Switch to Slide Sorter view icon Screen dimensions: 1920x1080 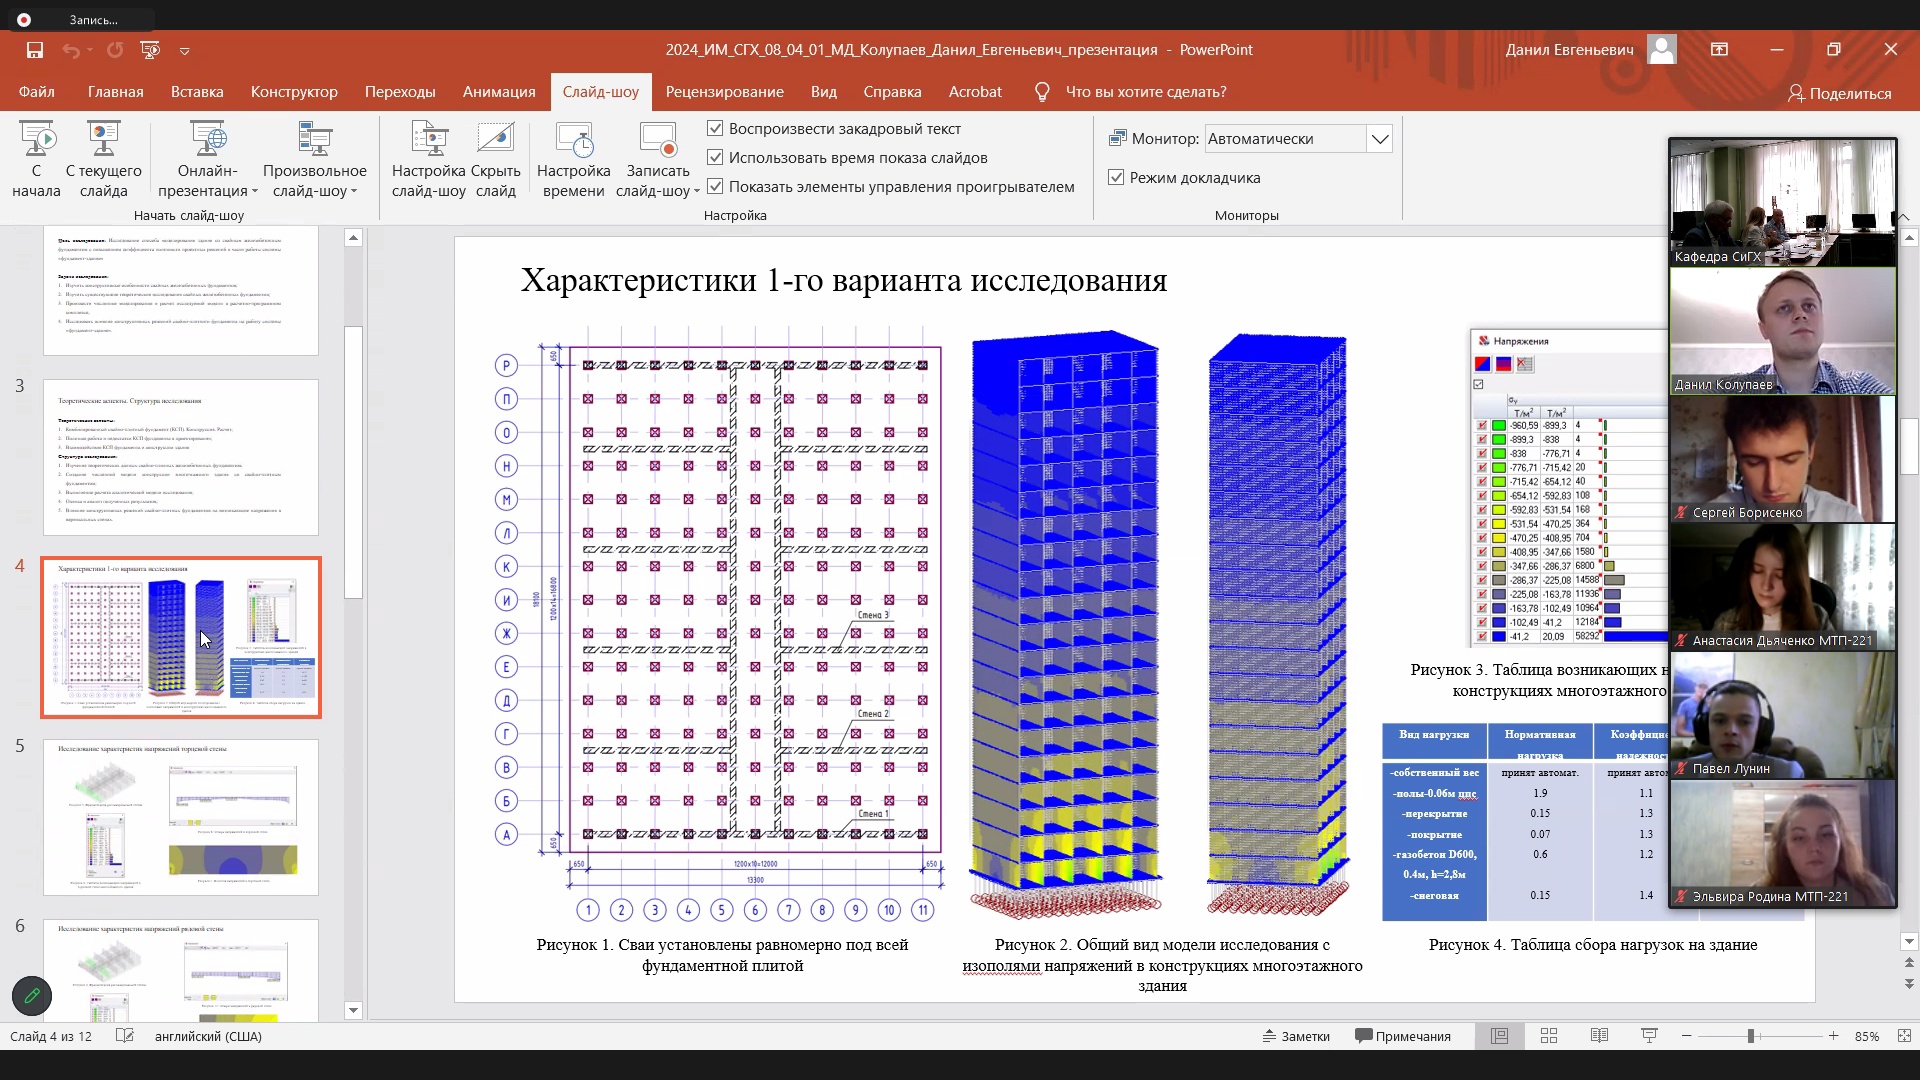click(x=1549, y=1036)
